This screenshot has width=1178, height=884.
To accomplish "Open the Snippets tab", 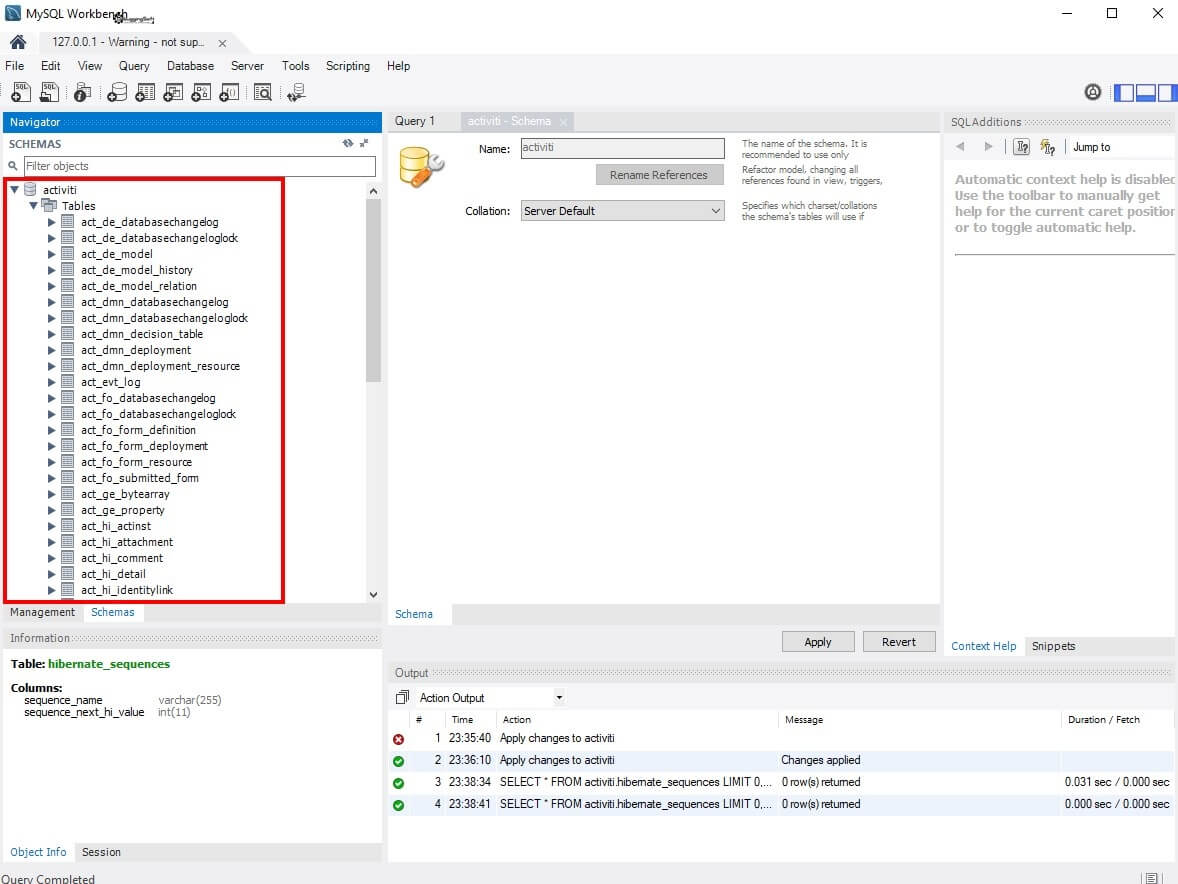I will click(1053, 646).
